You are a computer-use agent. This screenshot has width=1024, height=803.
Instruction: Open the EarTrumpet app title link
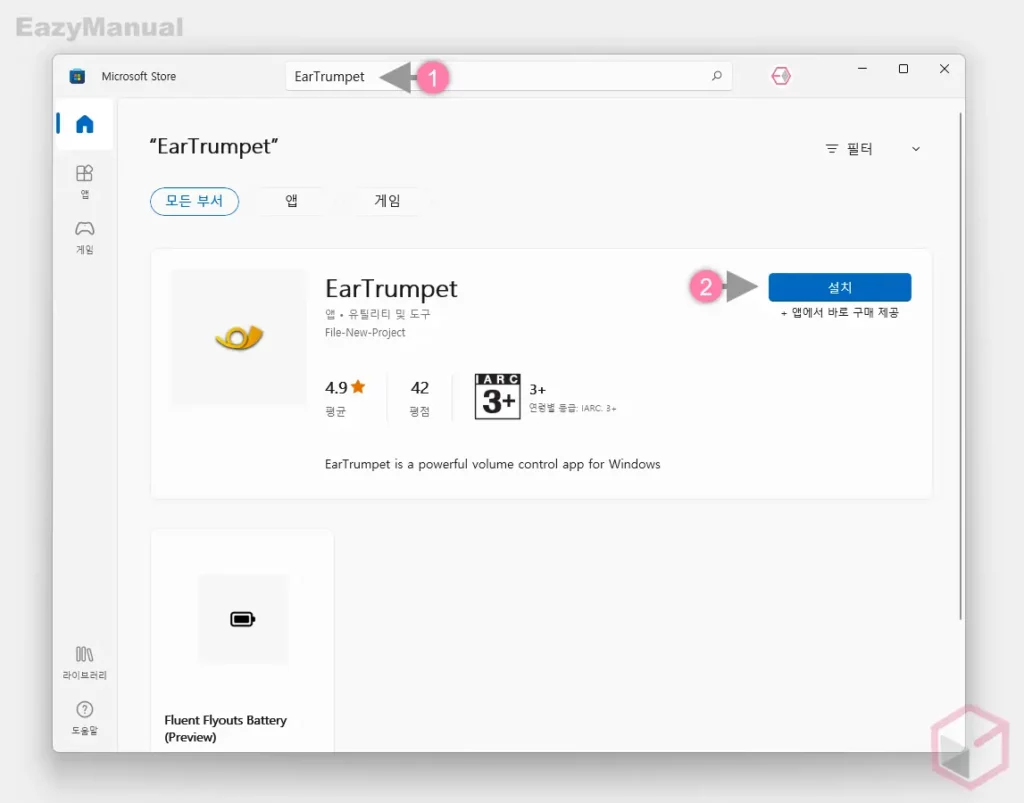pos(391,288)
